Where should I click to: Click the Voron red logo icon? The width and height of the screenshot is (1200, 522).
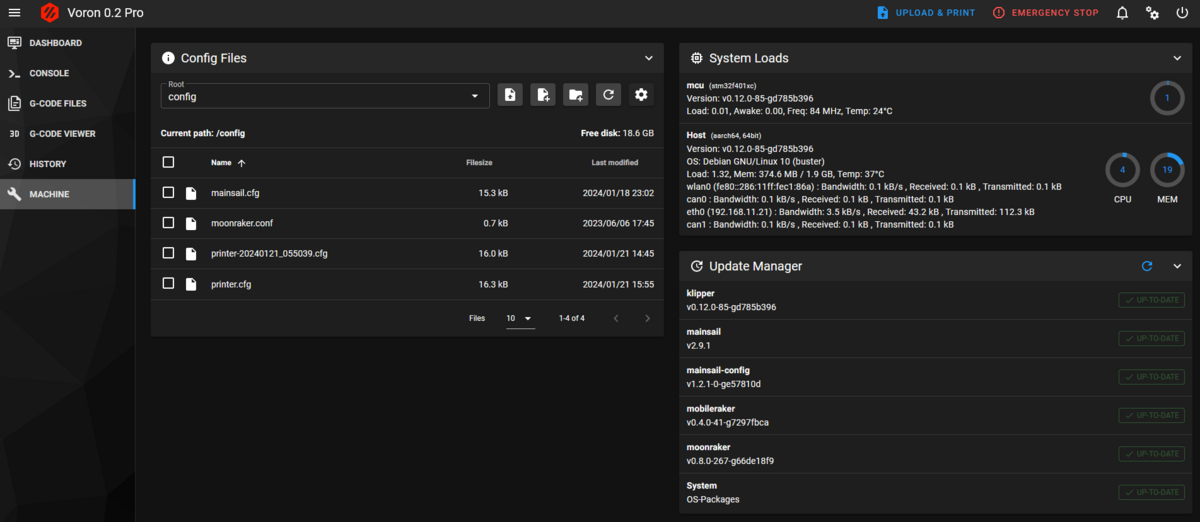pos(50,13)
